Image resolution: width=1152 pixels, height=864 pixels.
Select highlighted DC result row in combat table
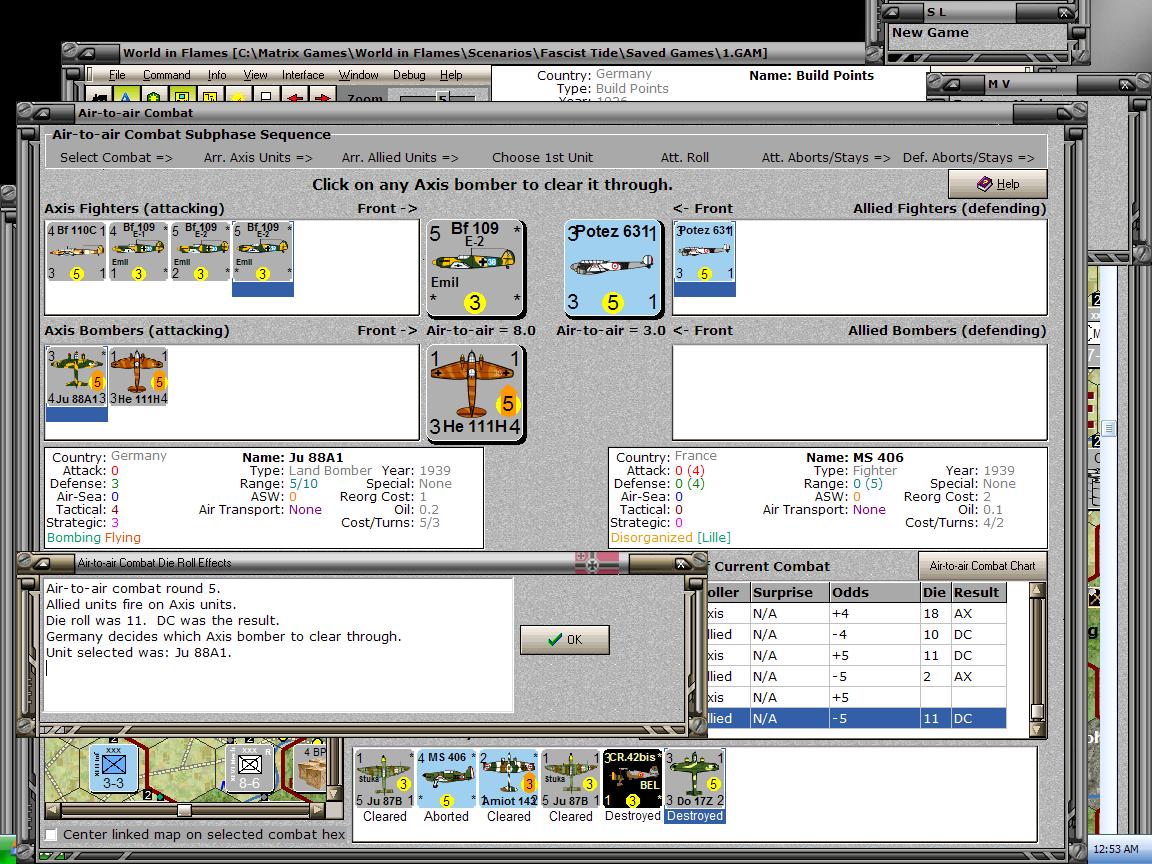pyautogui.click(x=855, y=719)
